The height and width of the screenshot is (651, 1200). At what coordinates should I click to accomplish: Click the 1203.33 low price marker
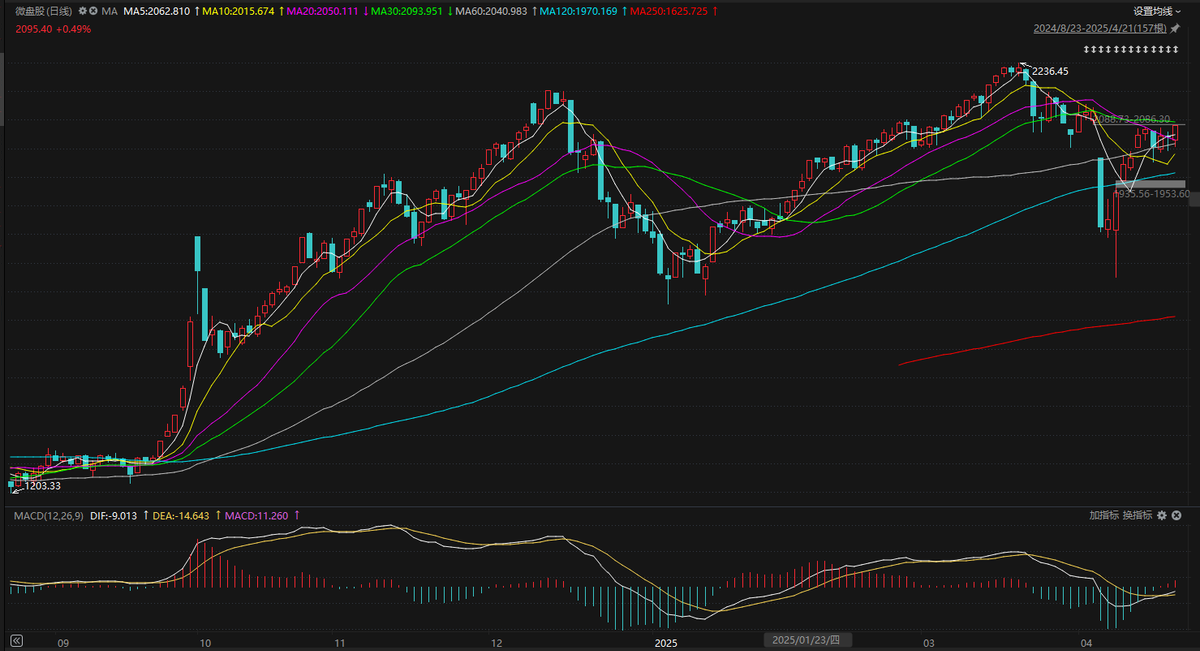pos(44,485)
